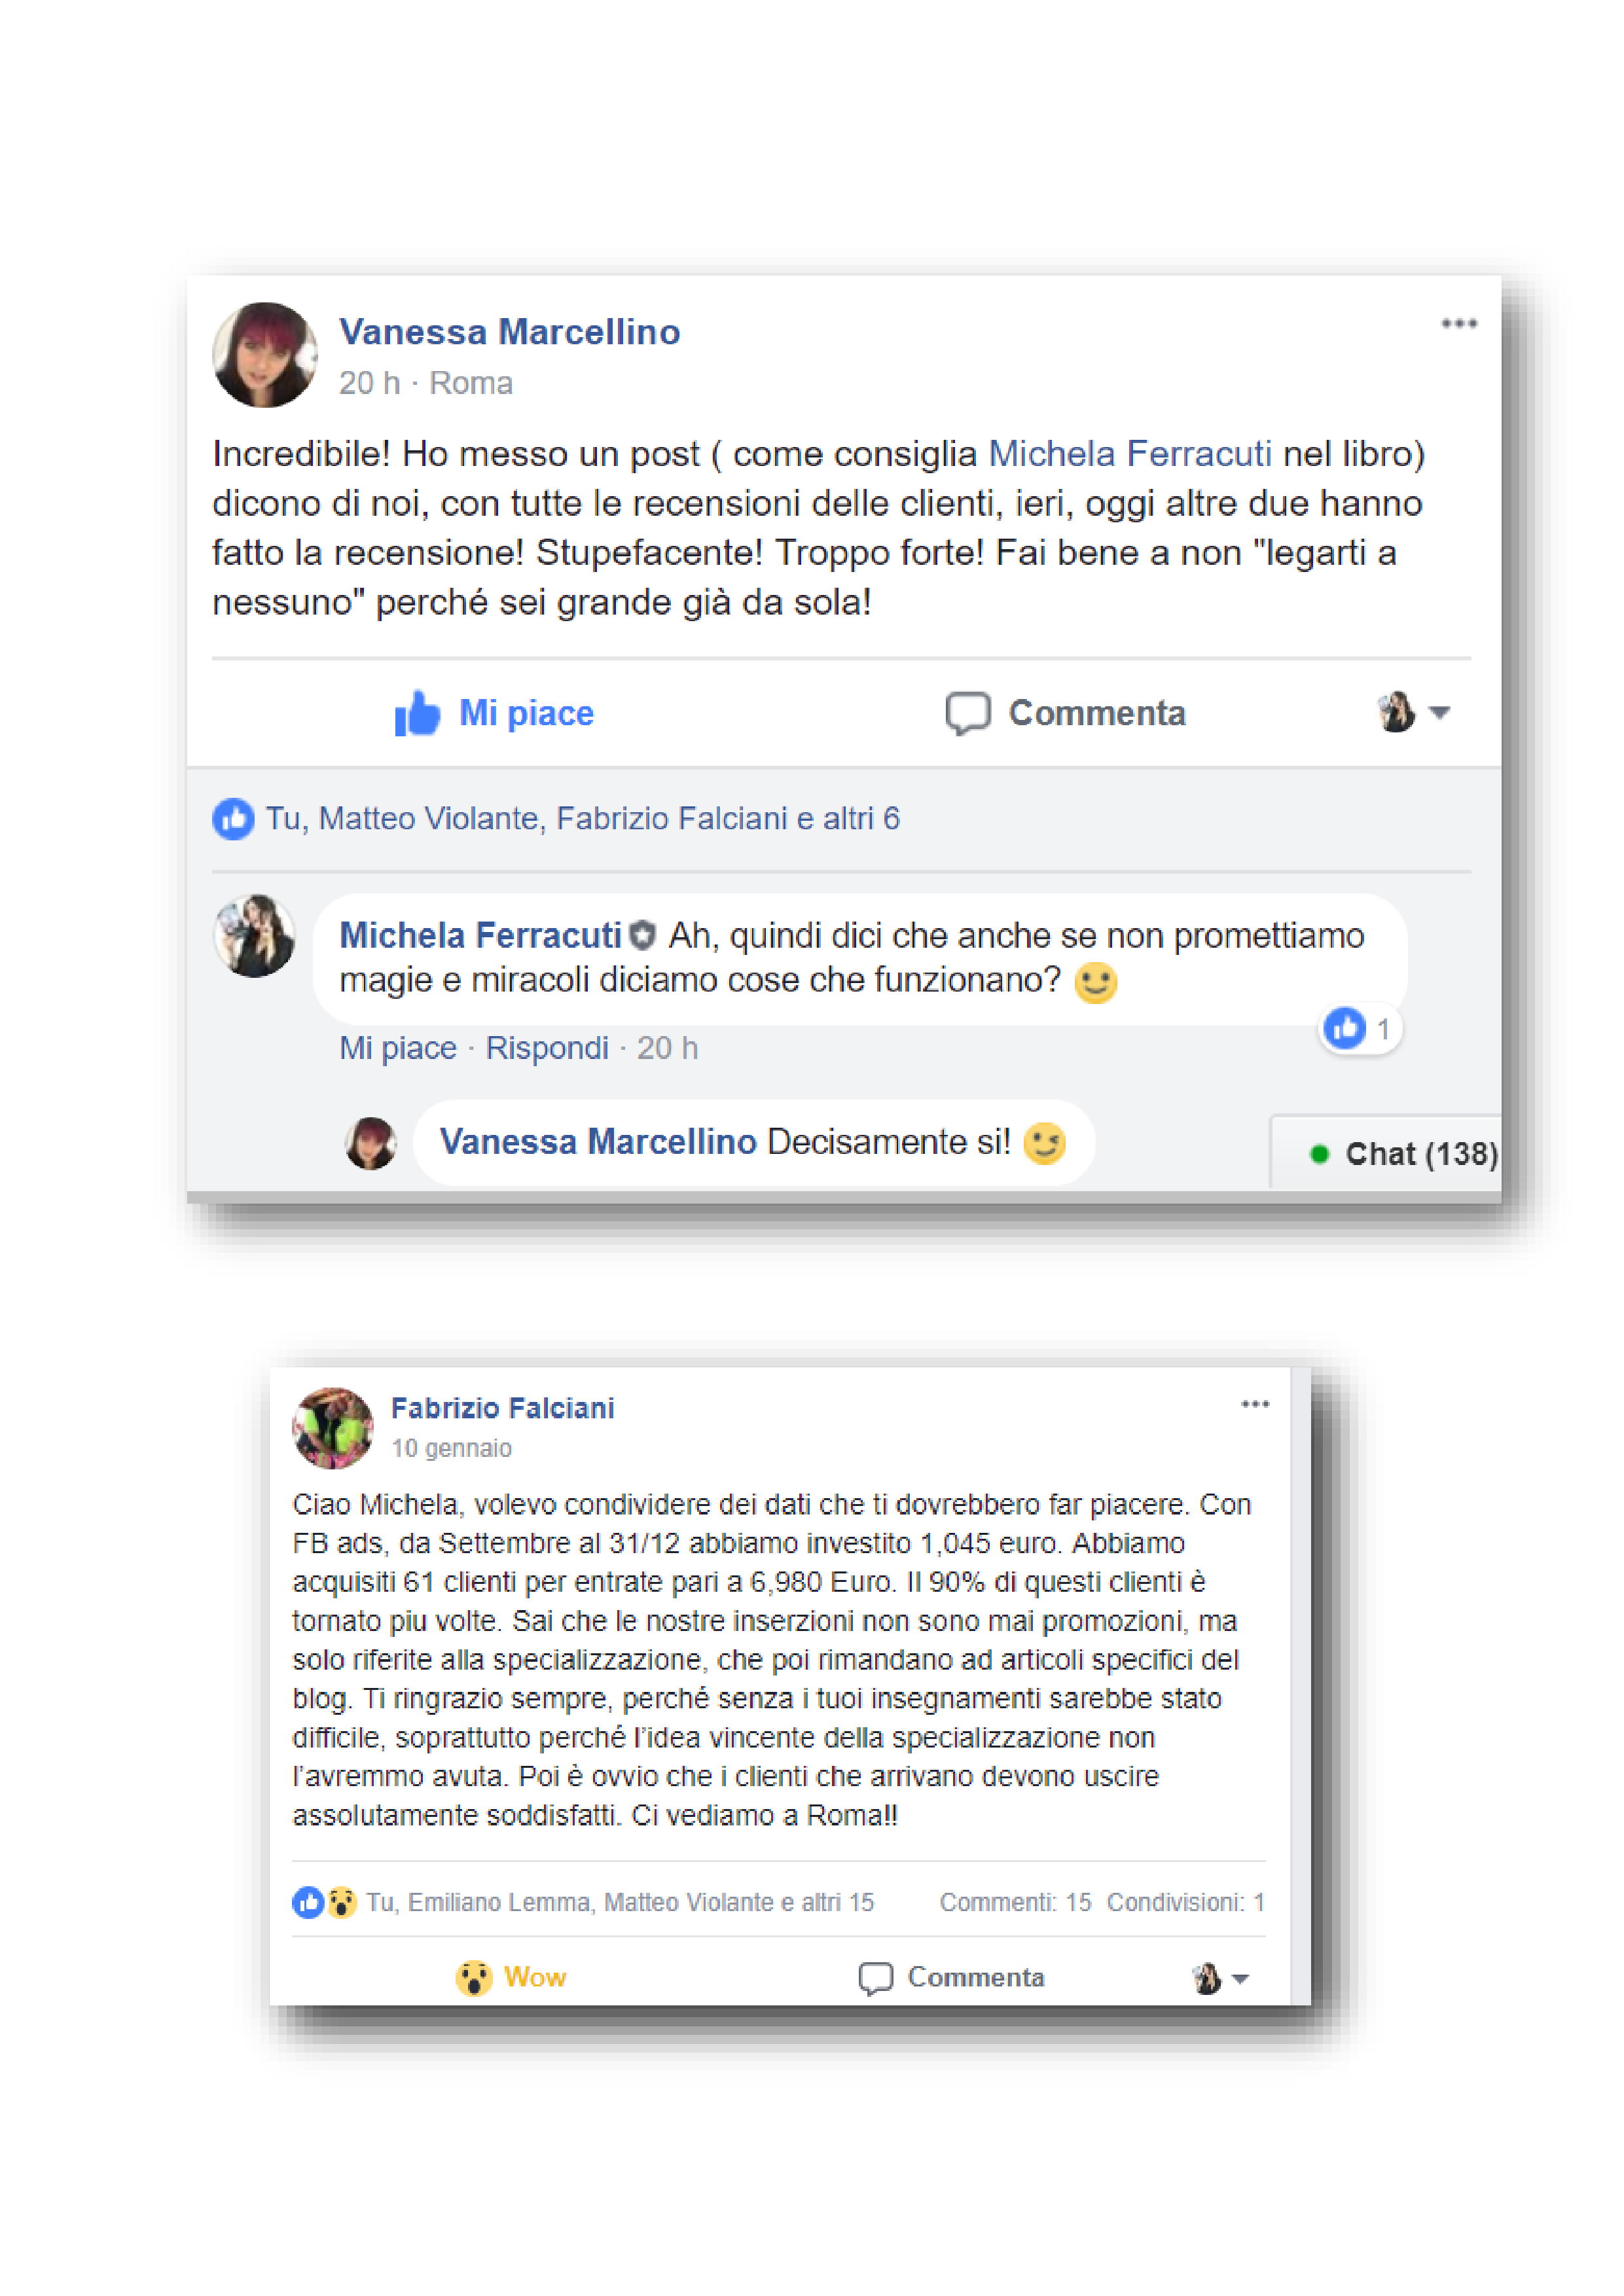1624x2296 pixels.
Task: Toggle Mi piace under Michela Ferracuti's comment
Action: [x=398, y=1048]
